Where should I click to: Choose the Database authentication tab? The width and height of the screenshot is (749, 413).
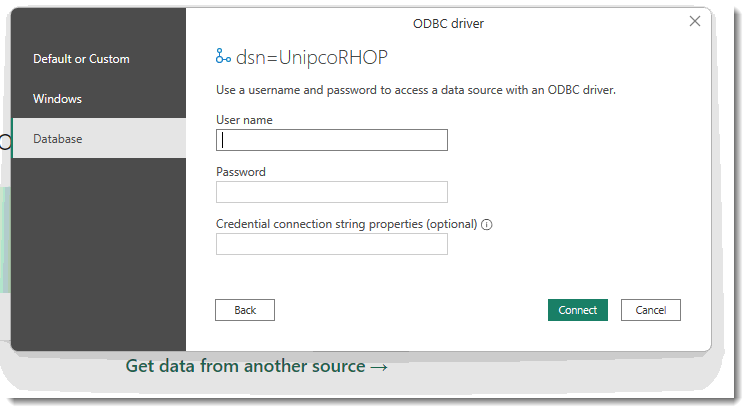click(x=58, y=139)
